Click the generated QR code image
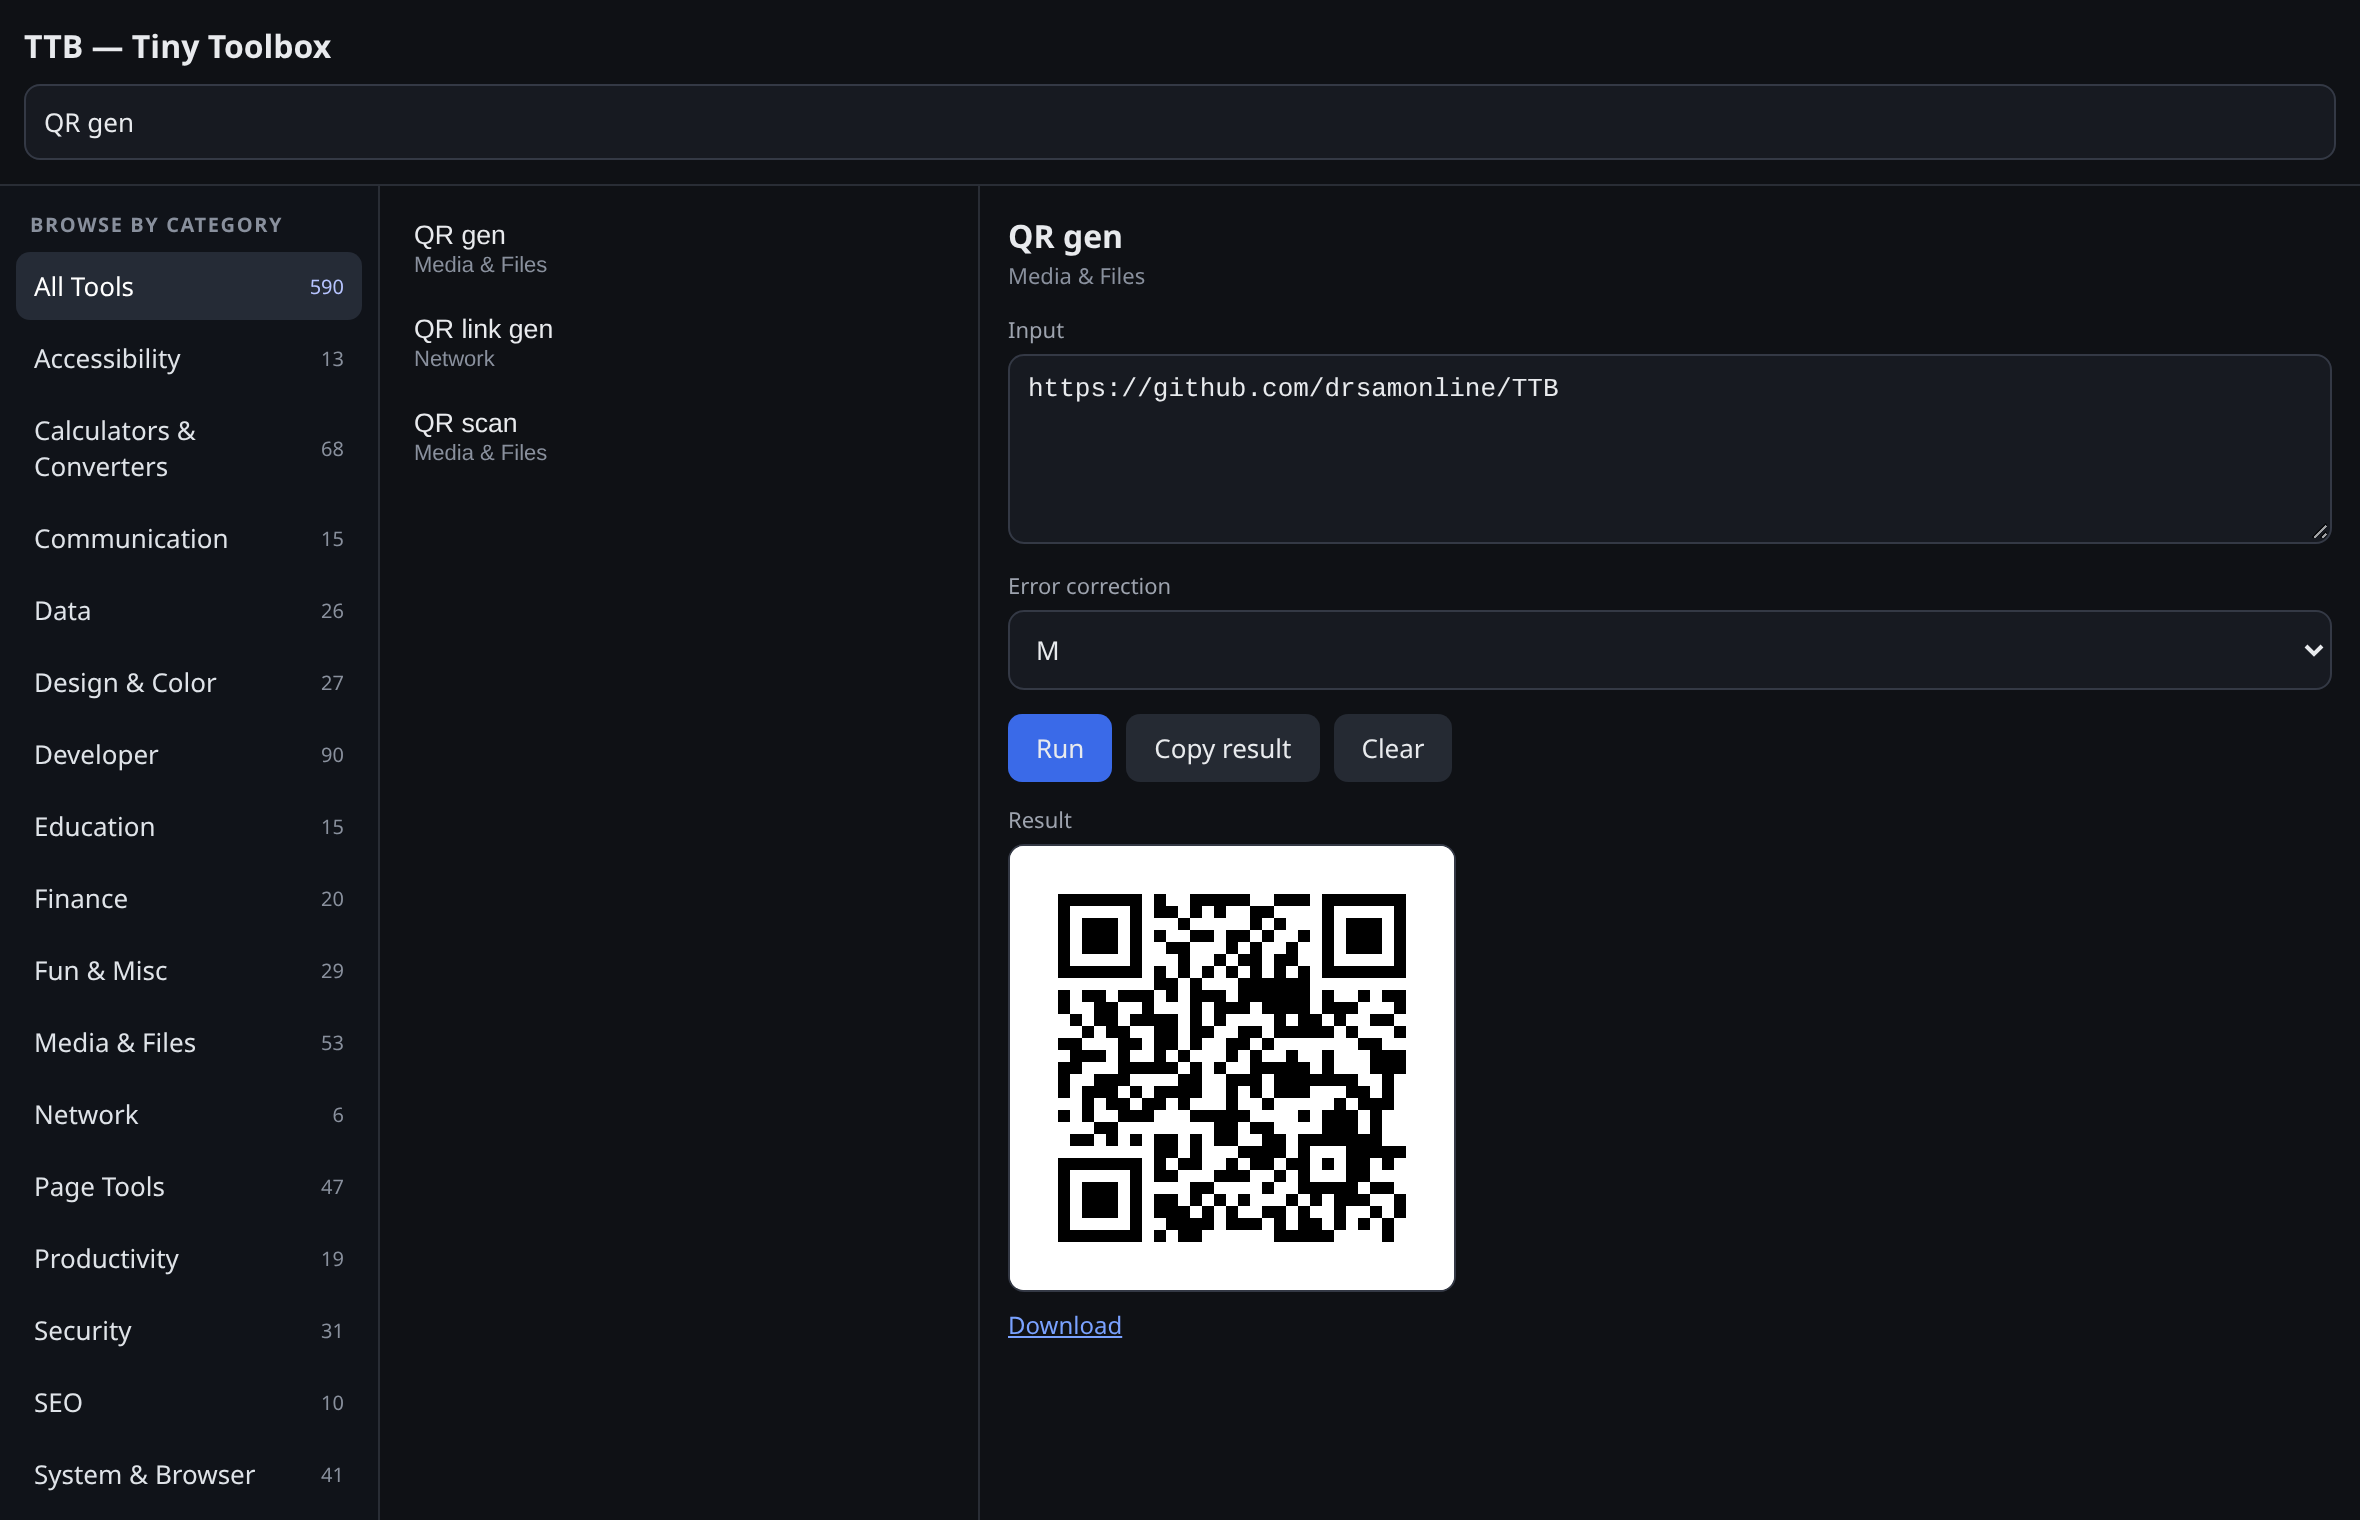This screenshot has width=2360, height=1520. pyautogui.click(x=1231, y=1067)
